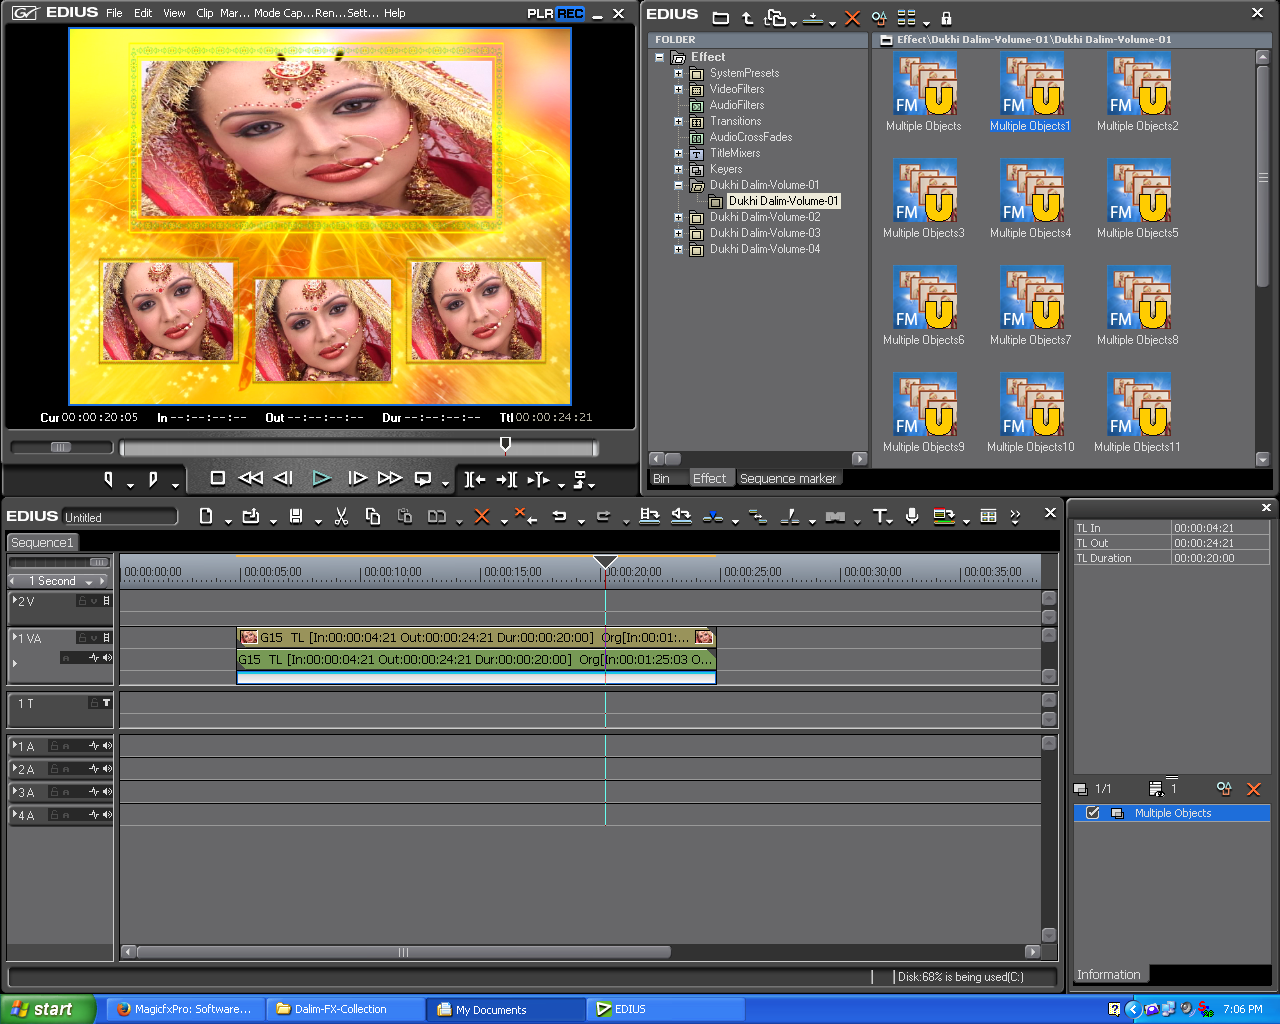Click the Undo arrow icon
This screenshot has width=1280, height=1024.
[559, 516]
